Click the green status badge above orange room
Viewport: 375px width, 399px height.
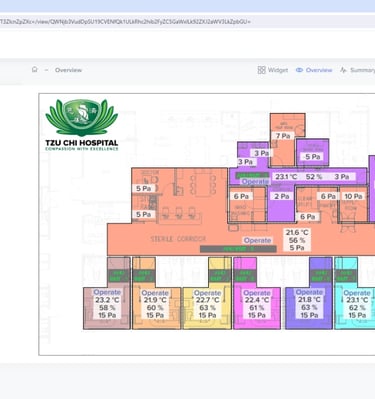tap(144, 276)
